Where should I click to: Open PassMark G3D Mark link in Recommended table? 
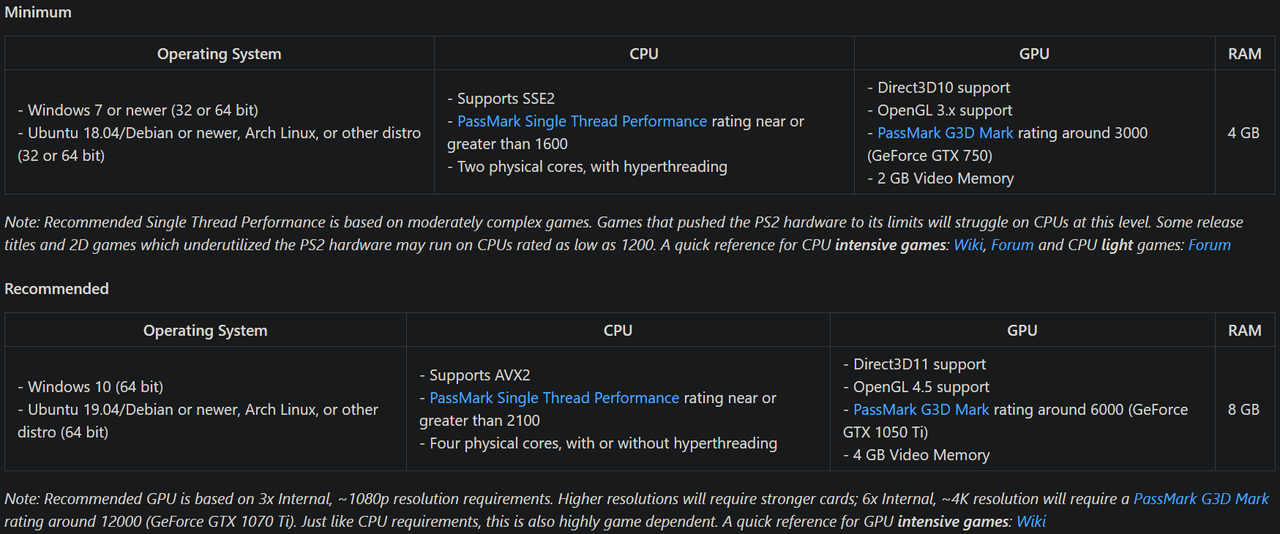coord(921,410)
